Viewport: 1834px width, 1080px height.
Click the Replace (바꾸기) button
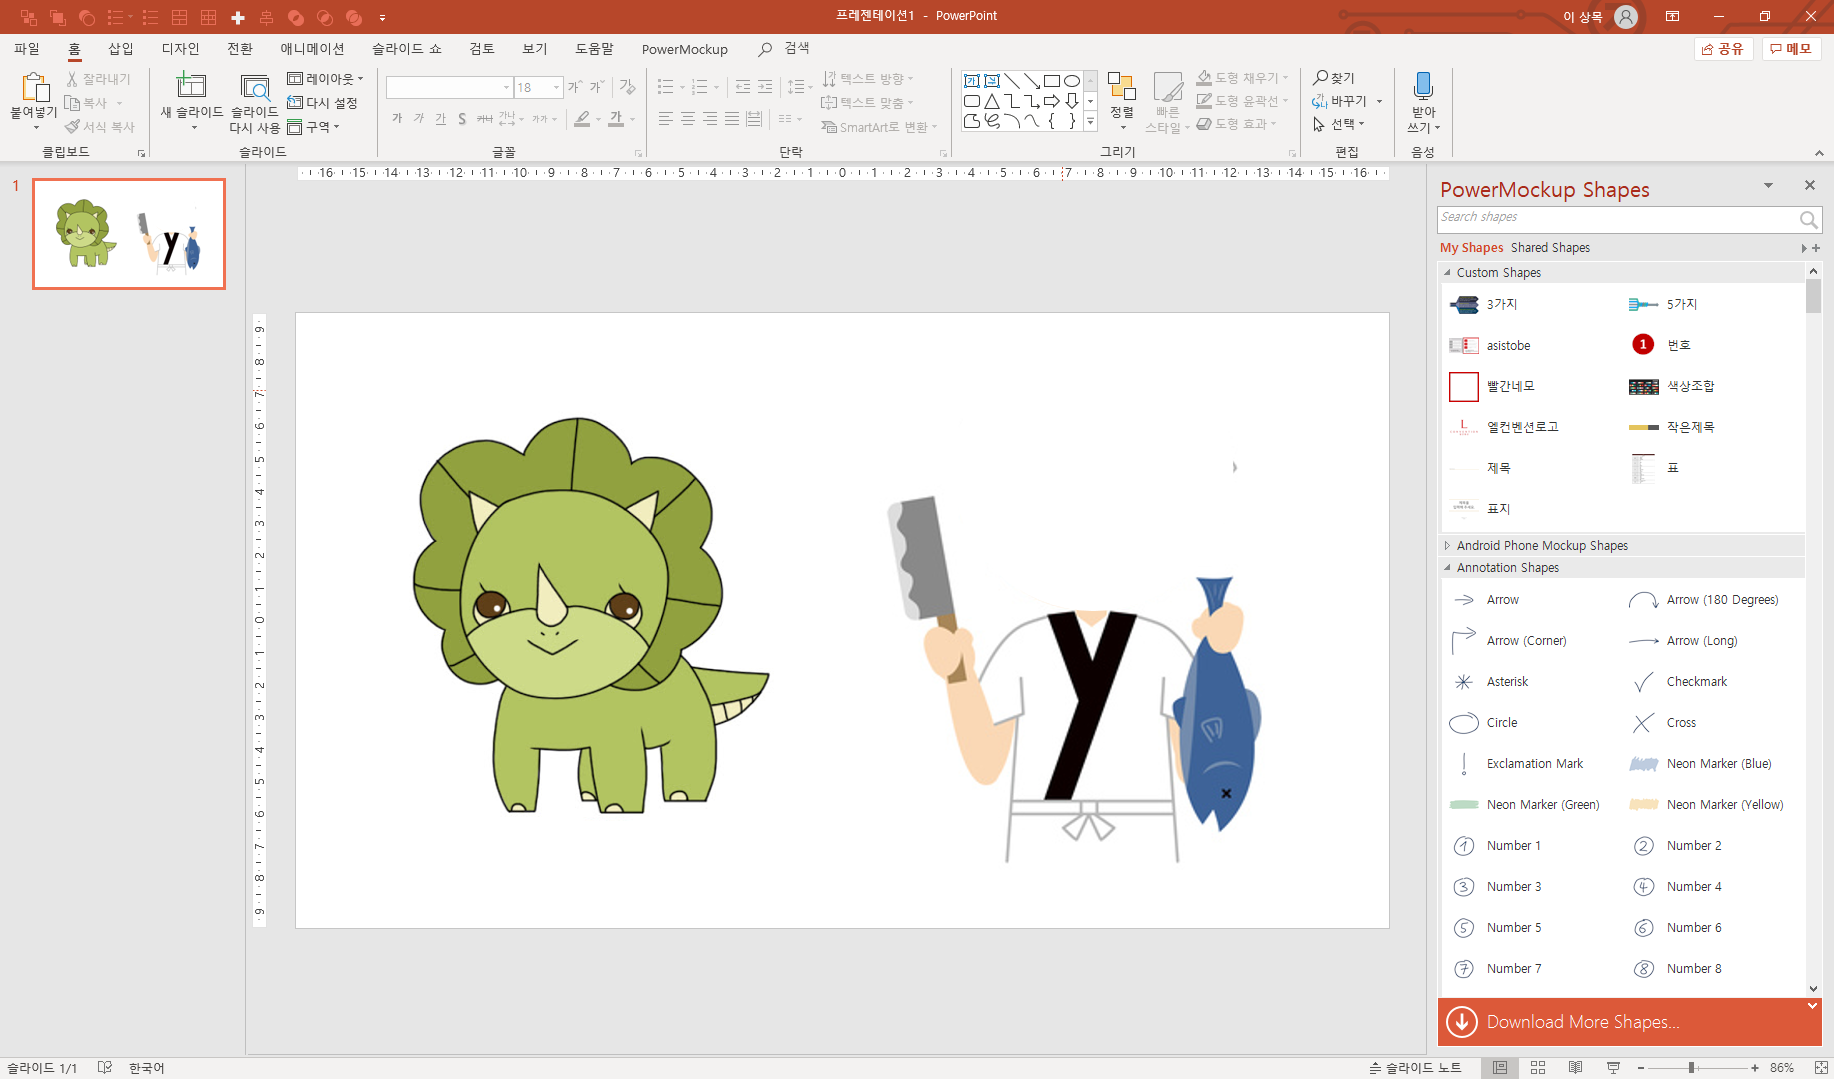1339,101
